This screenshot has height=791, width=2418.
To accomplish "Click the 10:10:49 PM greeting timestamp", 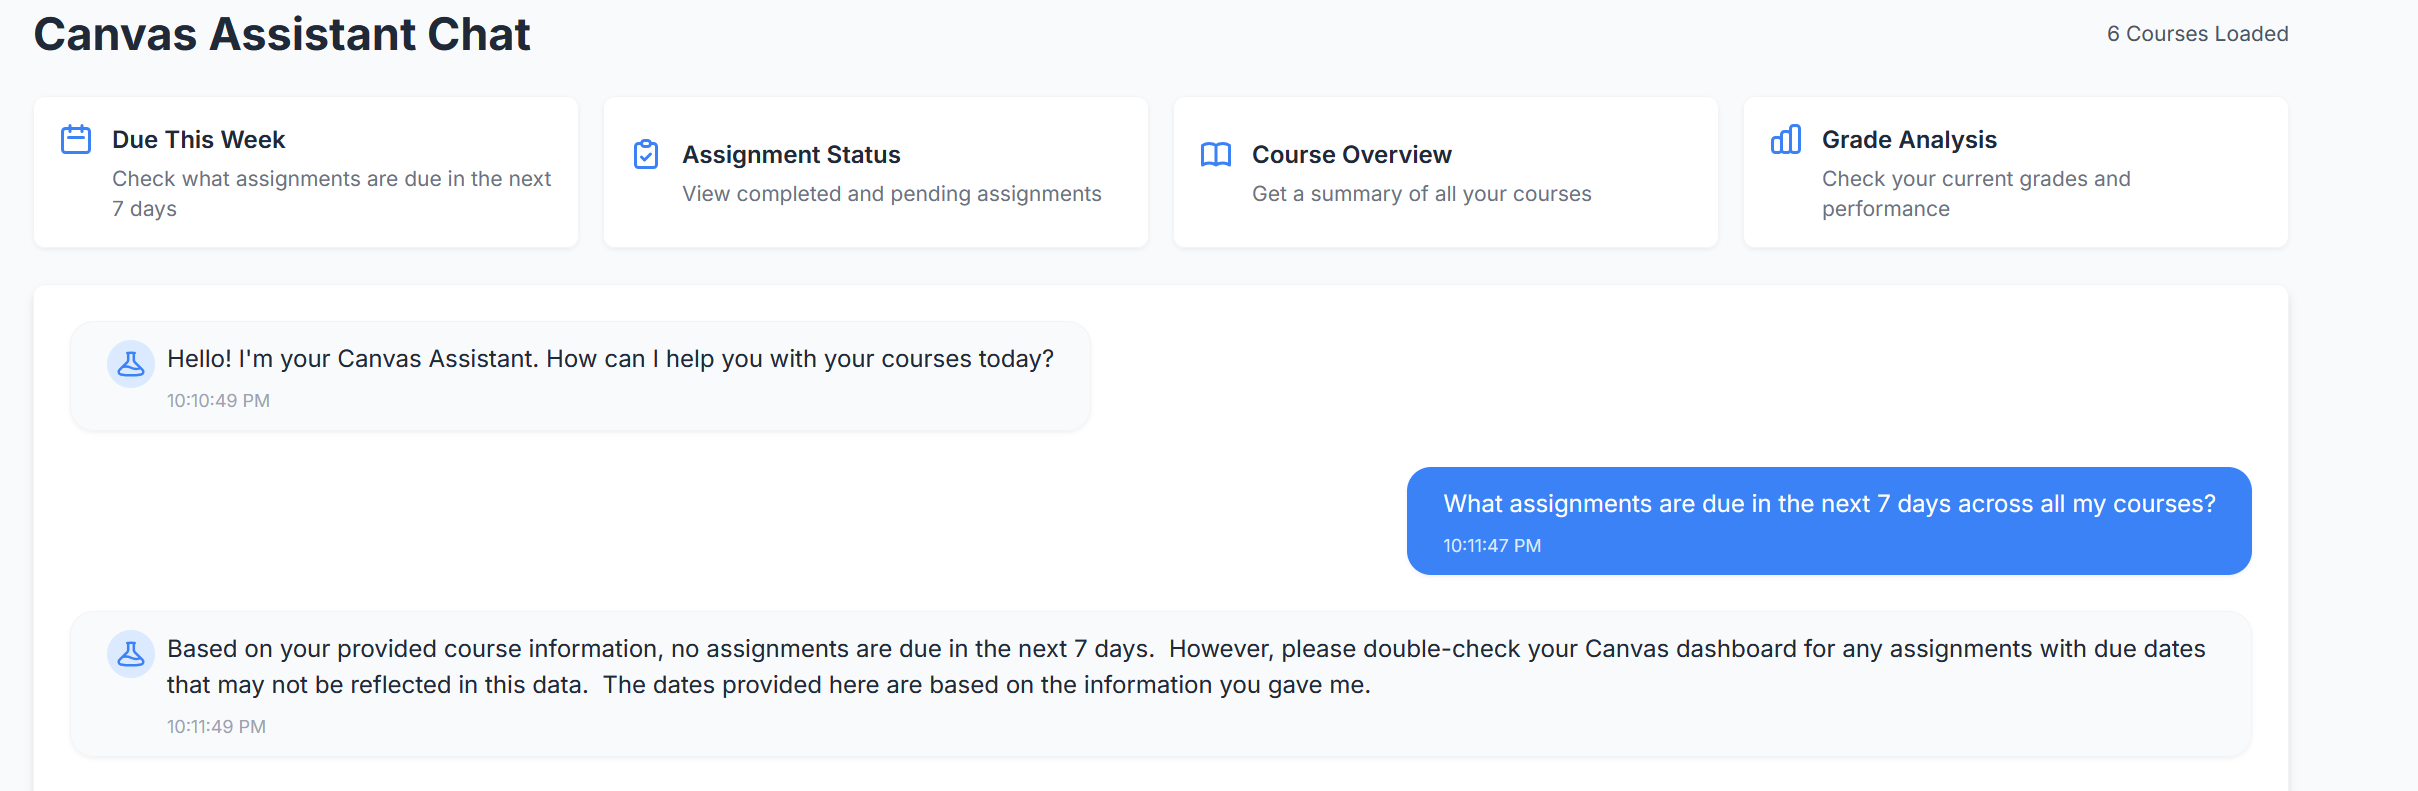I will point(218,401).
